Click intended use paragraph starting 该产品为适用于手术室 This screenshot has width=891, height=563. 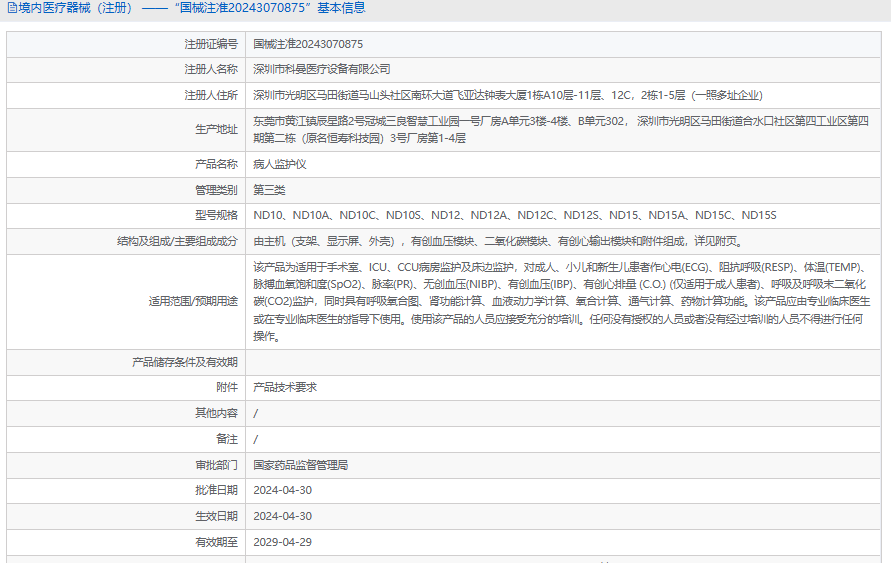(x=561, y=302)
